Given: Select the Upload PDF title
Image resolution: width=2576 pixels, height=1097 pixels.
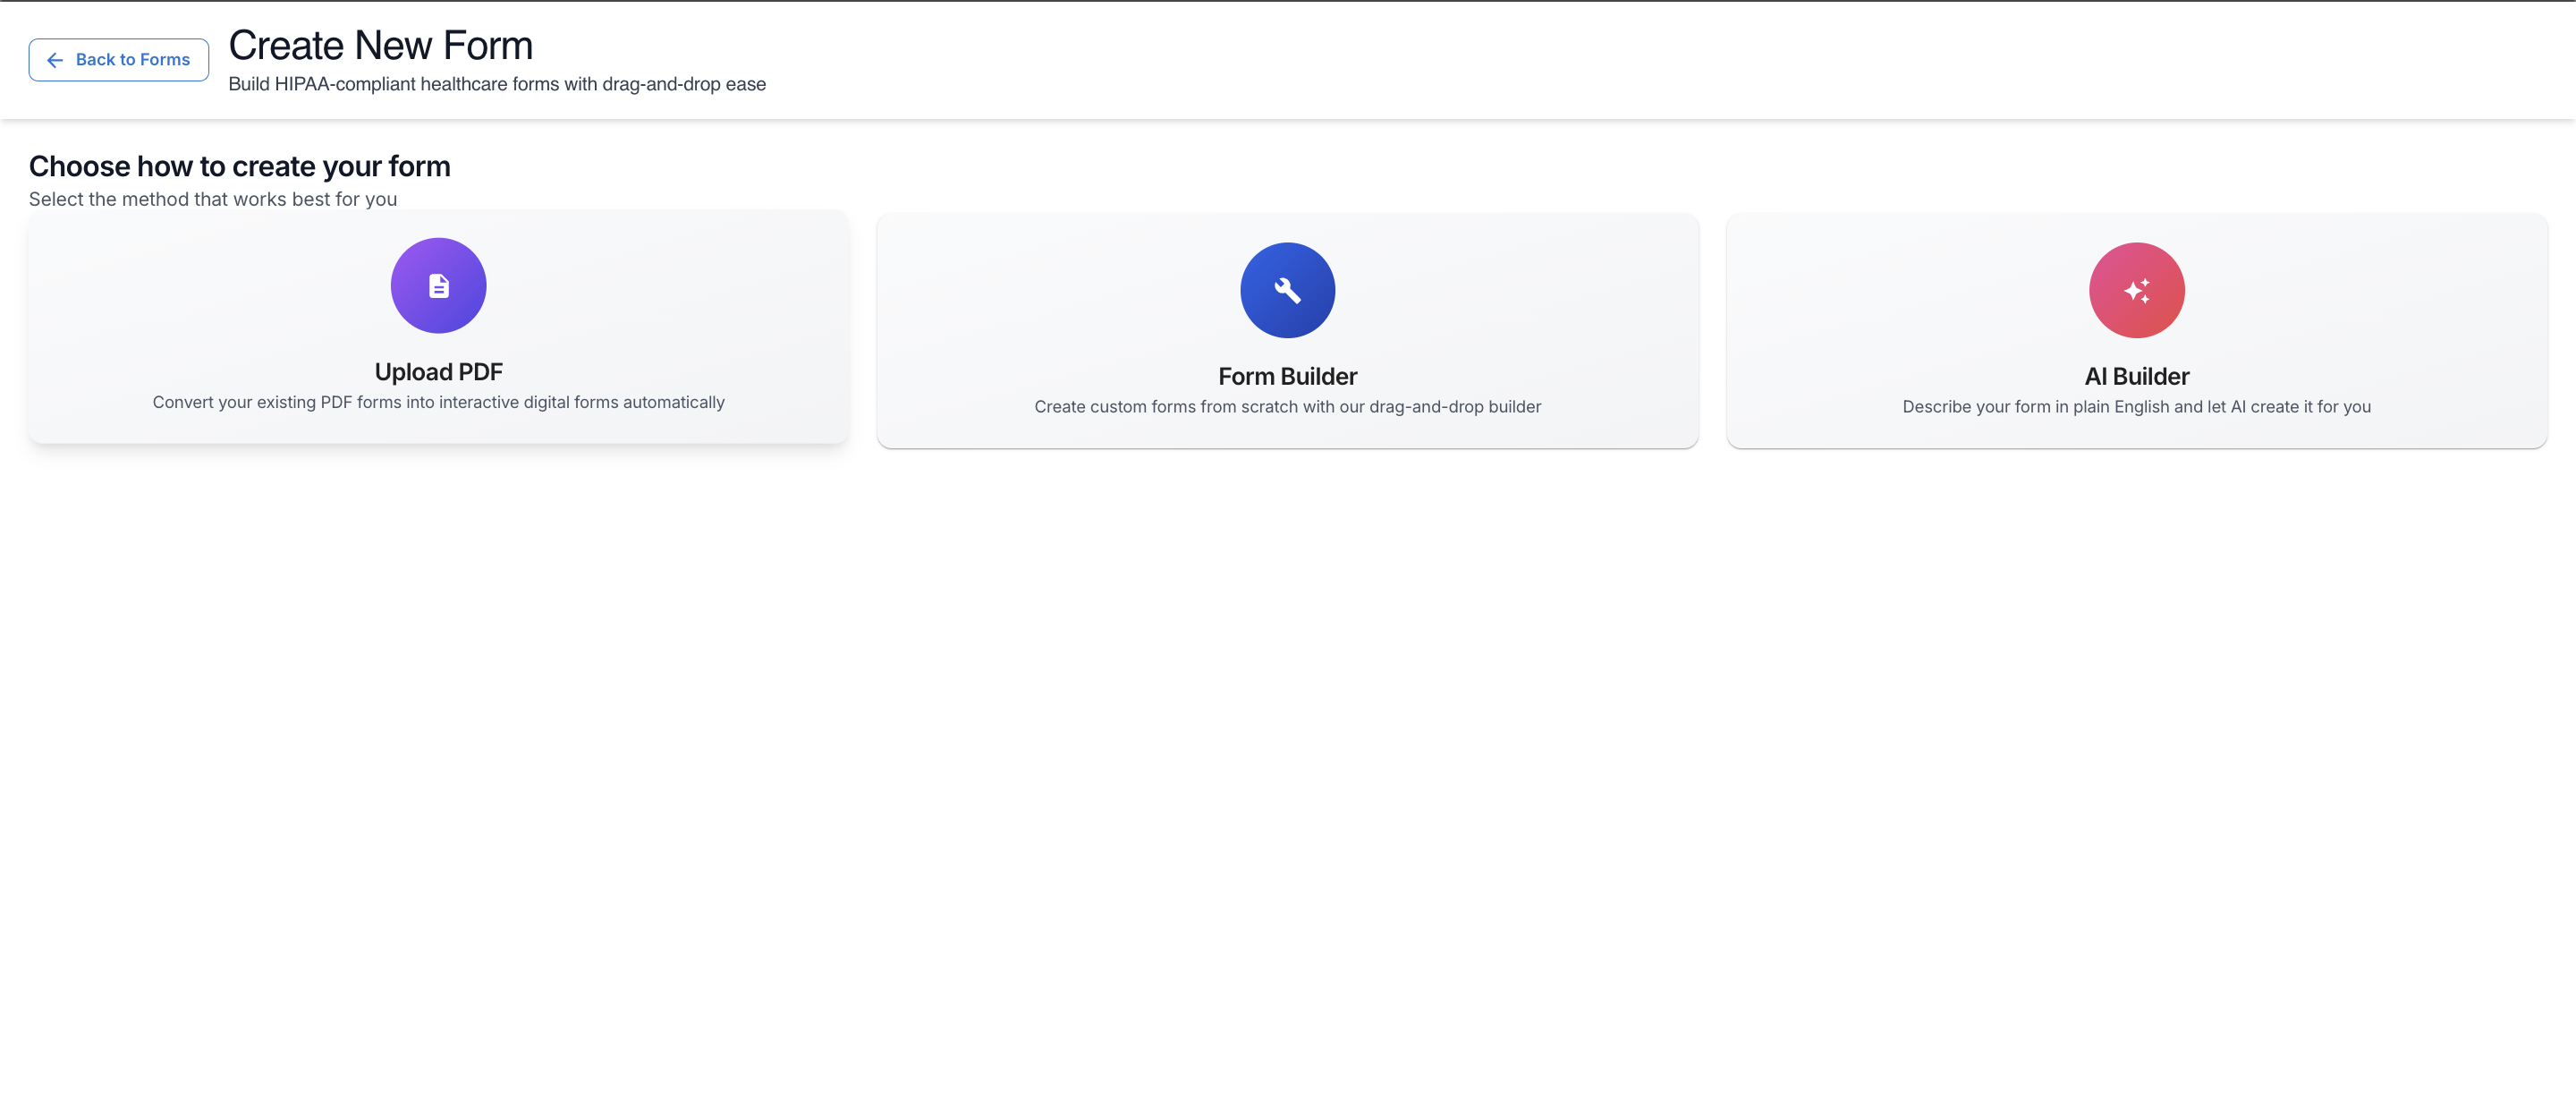Looking at the screenshot, I should click(438, 372).
